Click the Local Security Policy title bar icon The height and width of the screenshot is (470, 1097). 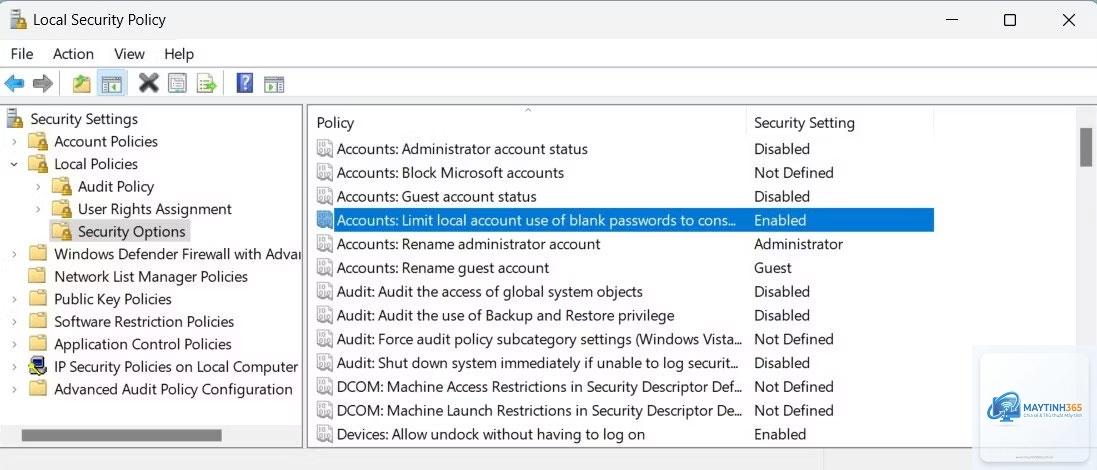pyautogui.click(x=18, y=20)
